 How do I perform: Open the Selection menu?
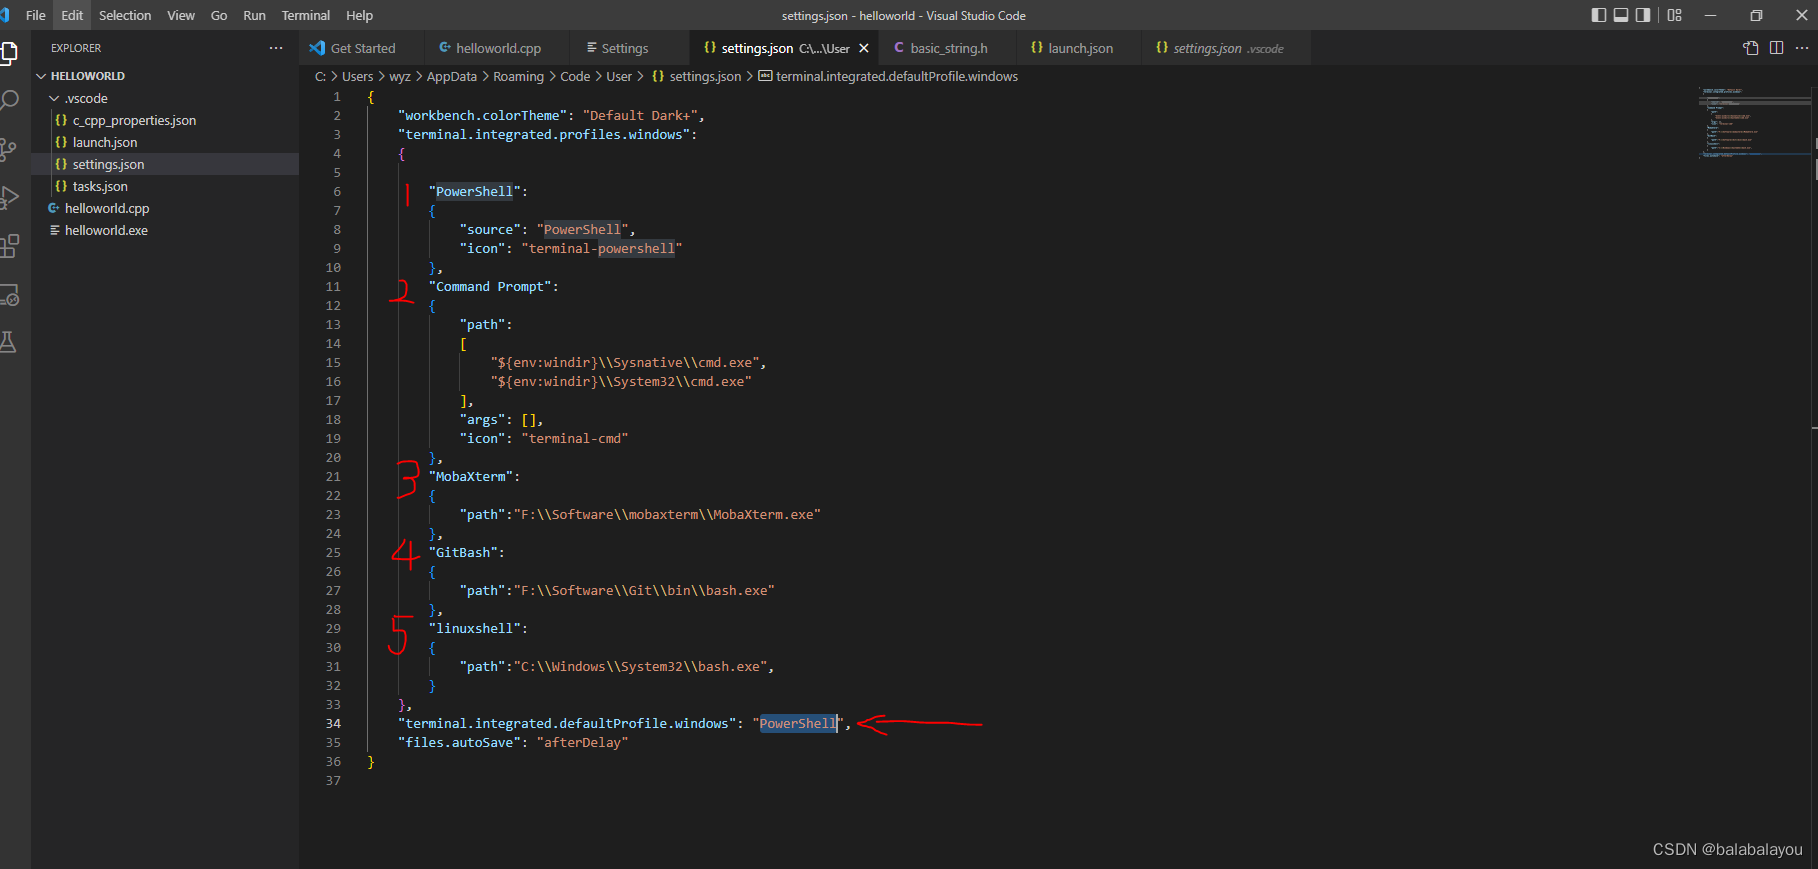[125, 15]
